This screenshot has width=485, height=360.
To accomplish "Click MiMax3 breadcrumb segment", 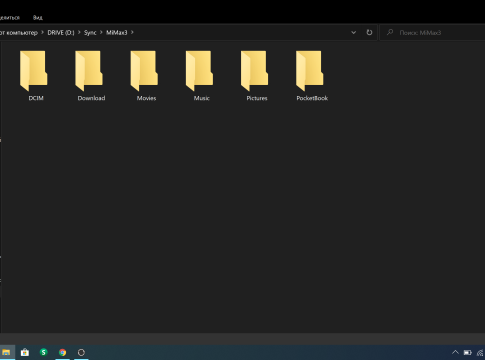I will coord(117,33).
